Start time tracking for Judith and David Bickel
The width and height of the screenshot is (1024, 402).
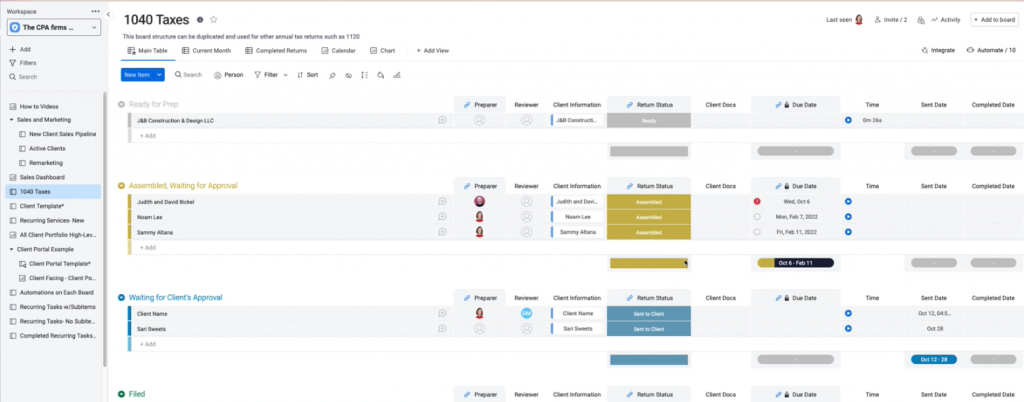tap(848, 202)
